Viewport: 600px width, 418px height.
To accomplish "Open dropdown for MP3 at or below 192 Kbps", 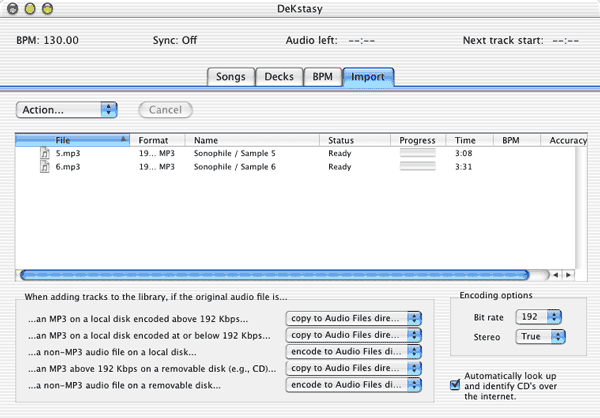I will point(354,335).
